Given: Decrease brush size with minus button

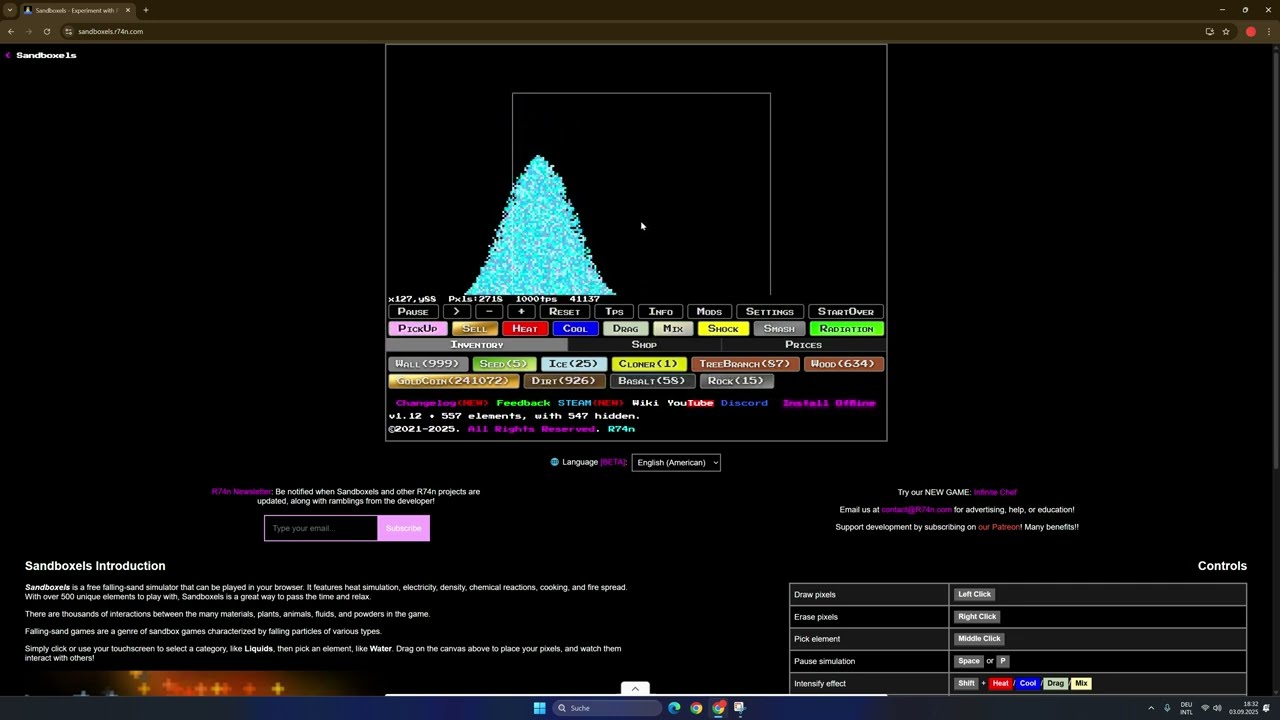Looking at the screenshot, I should (x=489, y=312).
